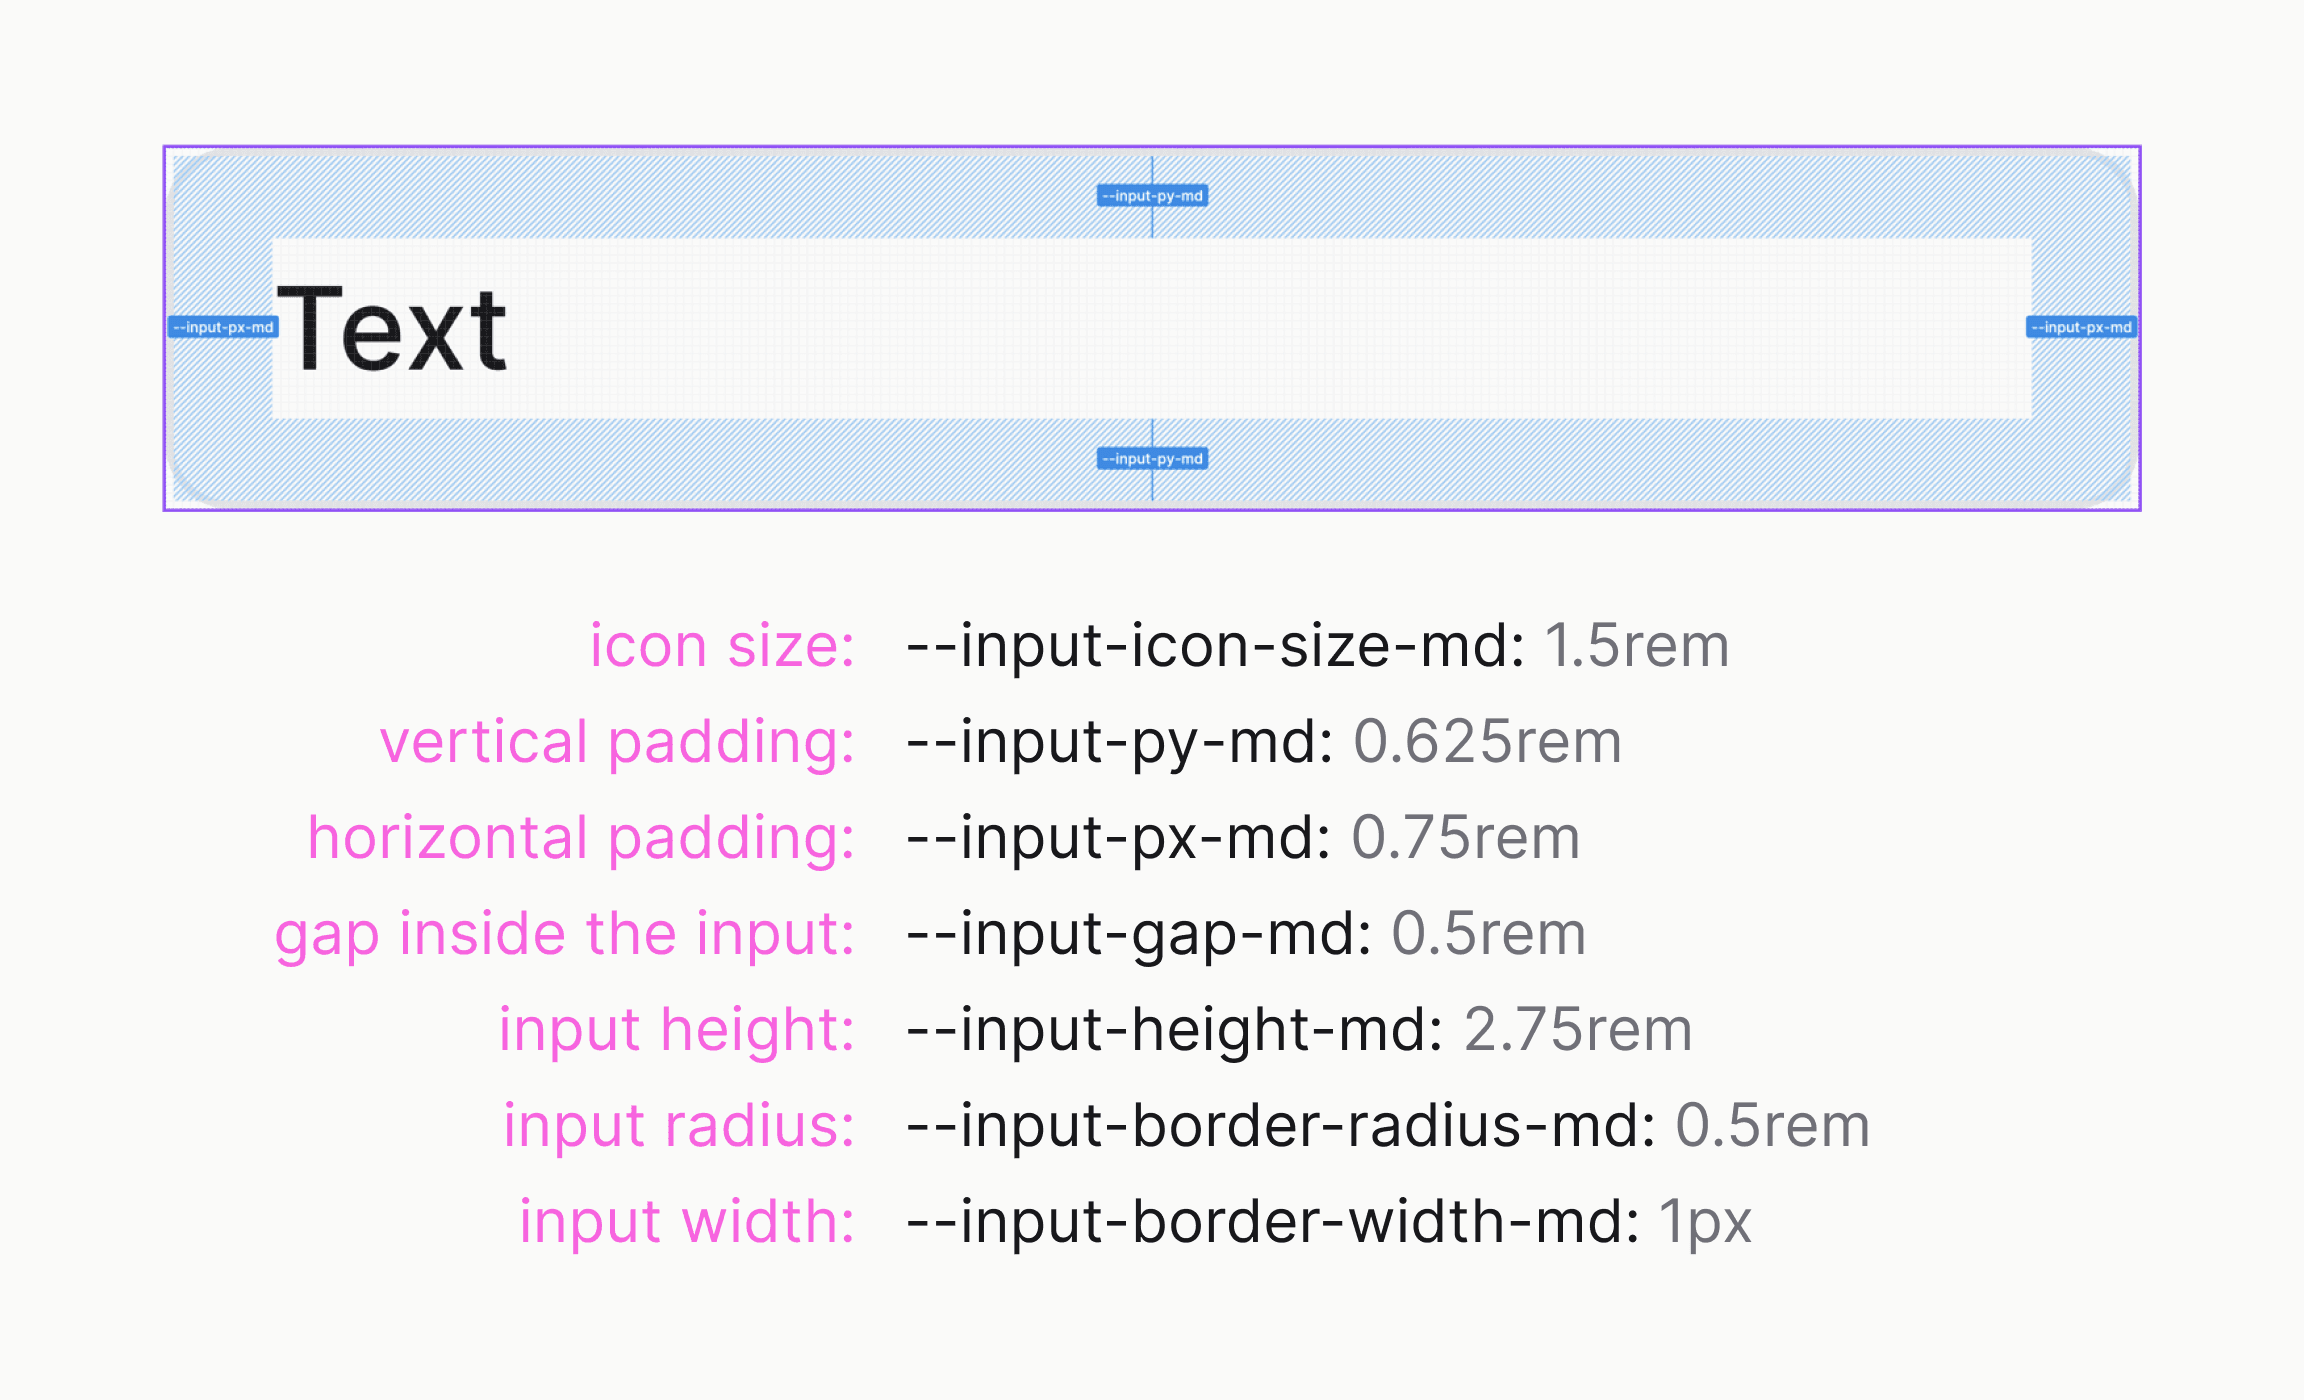This screenshot has height=1400, width=2304.
Task: Select the --input-border-radius-md token text
Action: (1280, 1125)
